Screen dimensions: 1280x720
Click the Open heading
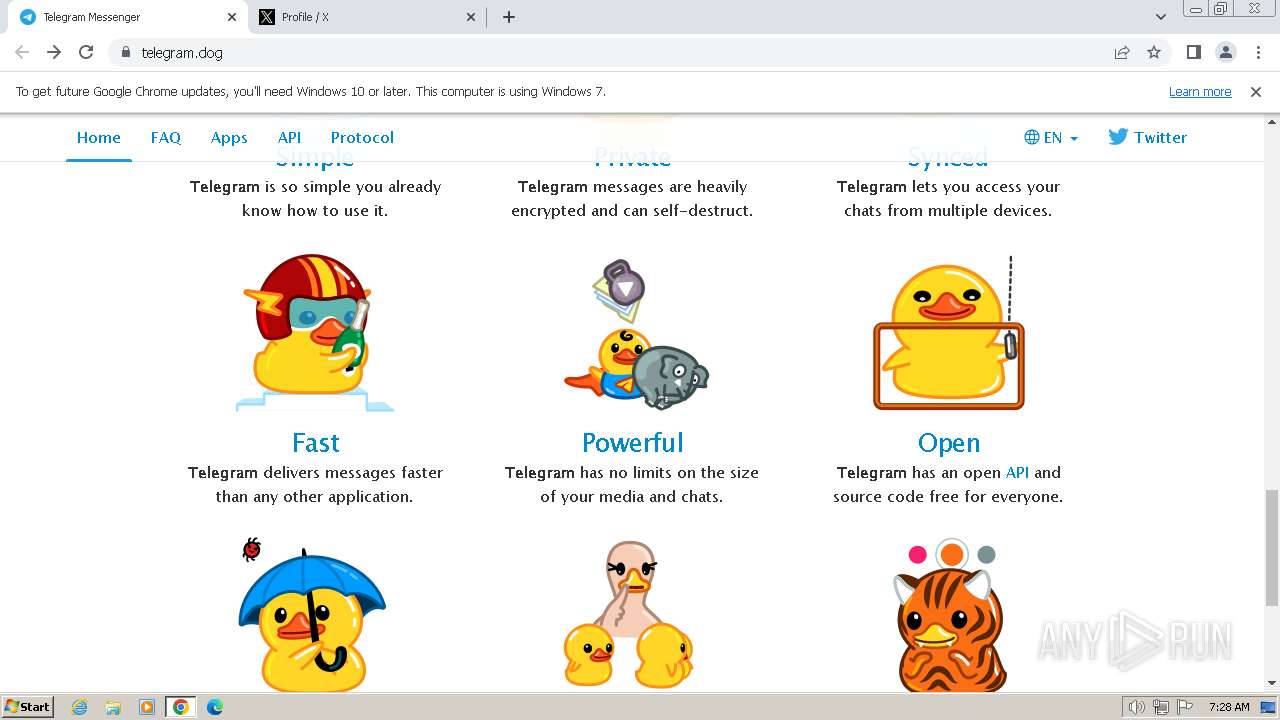(x=948, y=443)
